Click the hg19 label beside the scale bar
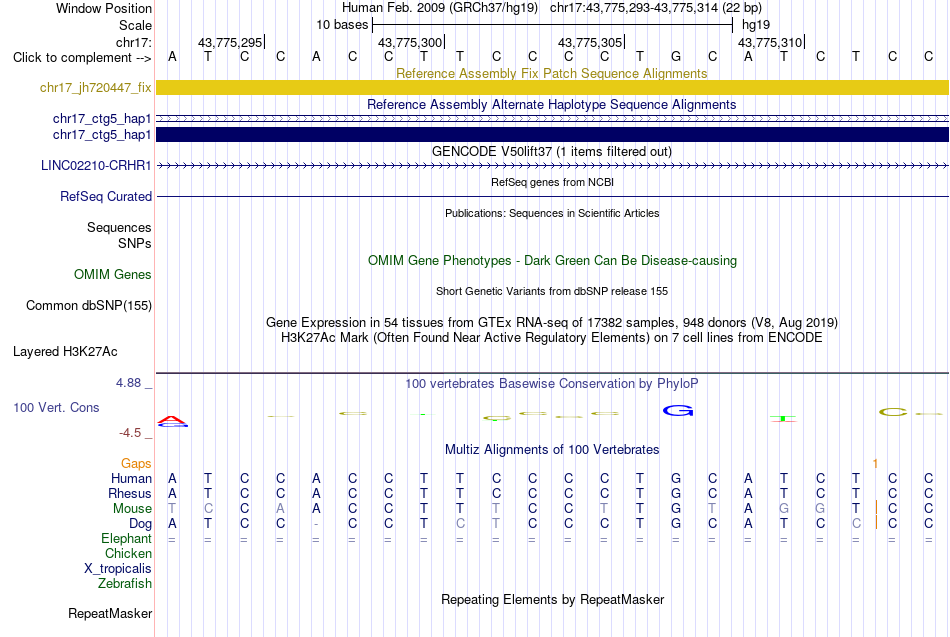This screenshot has height=637, width=950. (756, 25)
